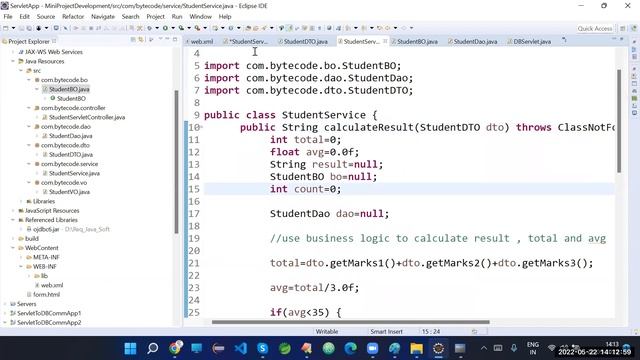Viewport: 640px width, 360px height.
Task: Click the External Tools run icon
Action: pos(197,28)
